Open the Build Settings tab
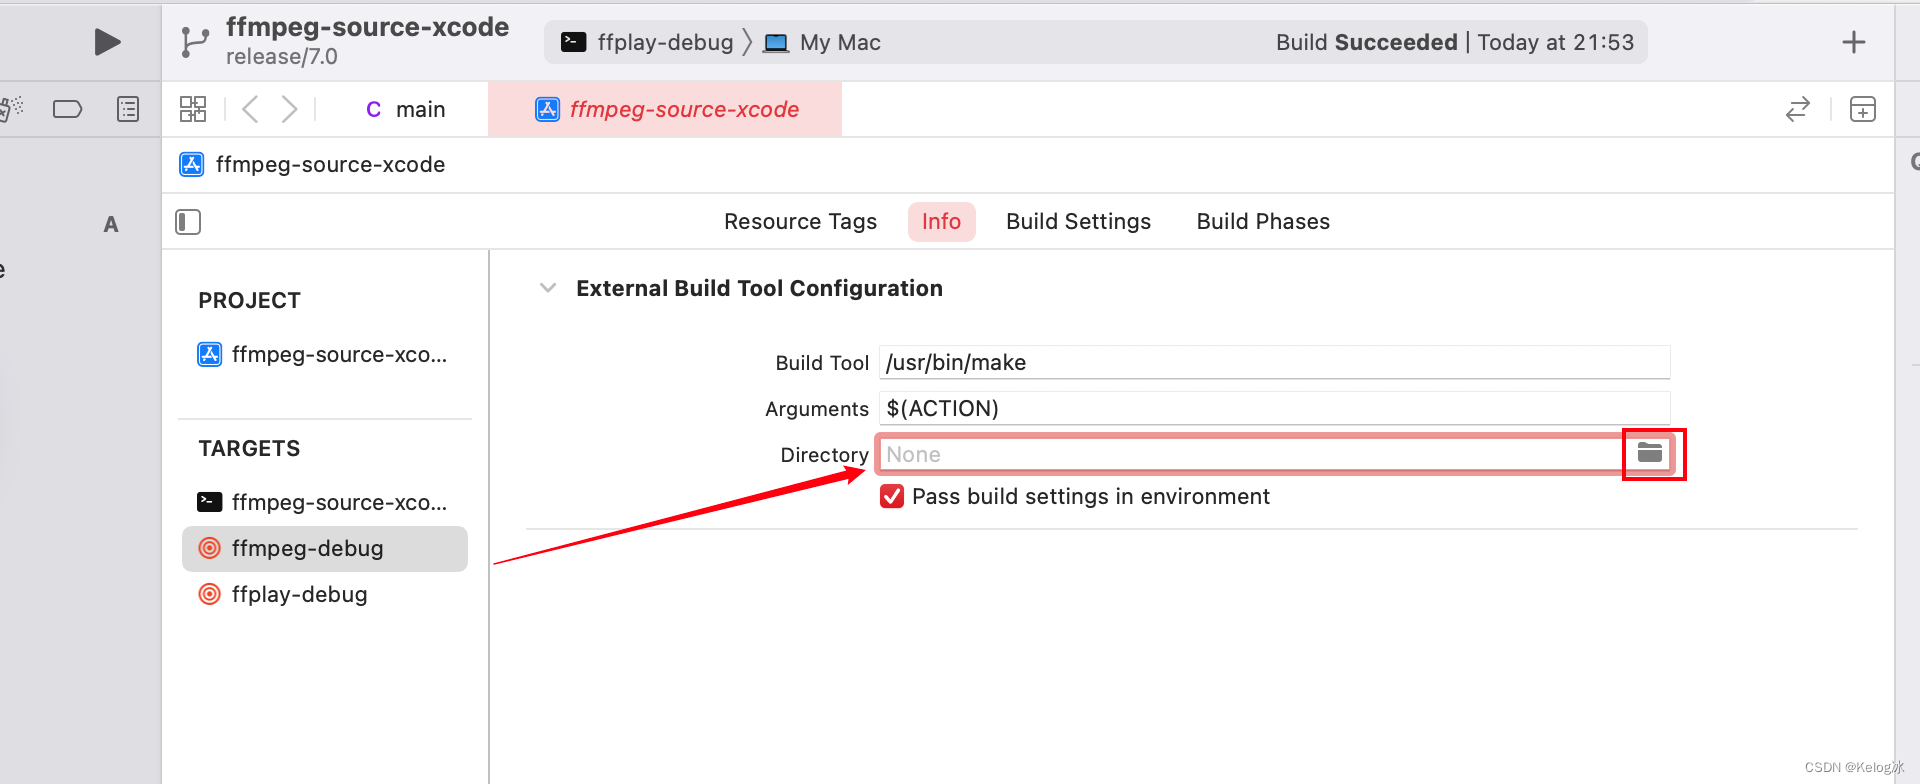This screenshot has width=1920, height=784. (x=1078, y=221)
